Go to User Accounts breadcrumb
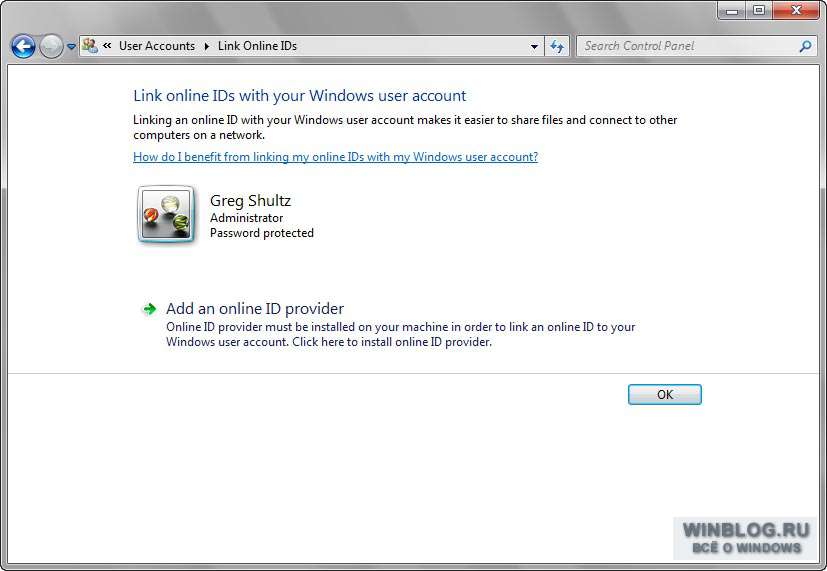This screenshot has height=571, width=827. 157,46
